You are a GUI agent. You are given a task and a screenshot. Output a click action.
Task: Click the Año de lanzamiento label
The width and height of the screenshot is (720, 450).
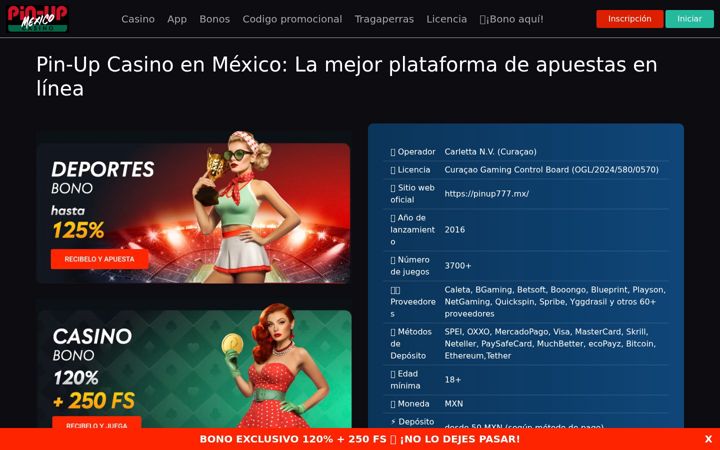click(x=412, y=230)
